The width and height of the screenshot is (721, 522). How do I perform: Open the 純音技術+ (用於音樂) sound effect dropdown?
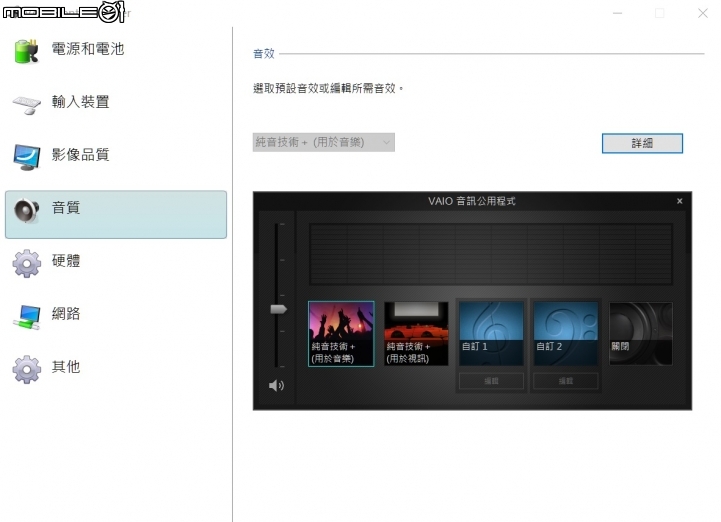click(x=324, y=143)
